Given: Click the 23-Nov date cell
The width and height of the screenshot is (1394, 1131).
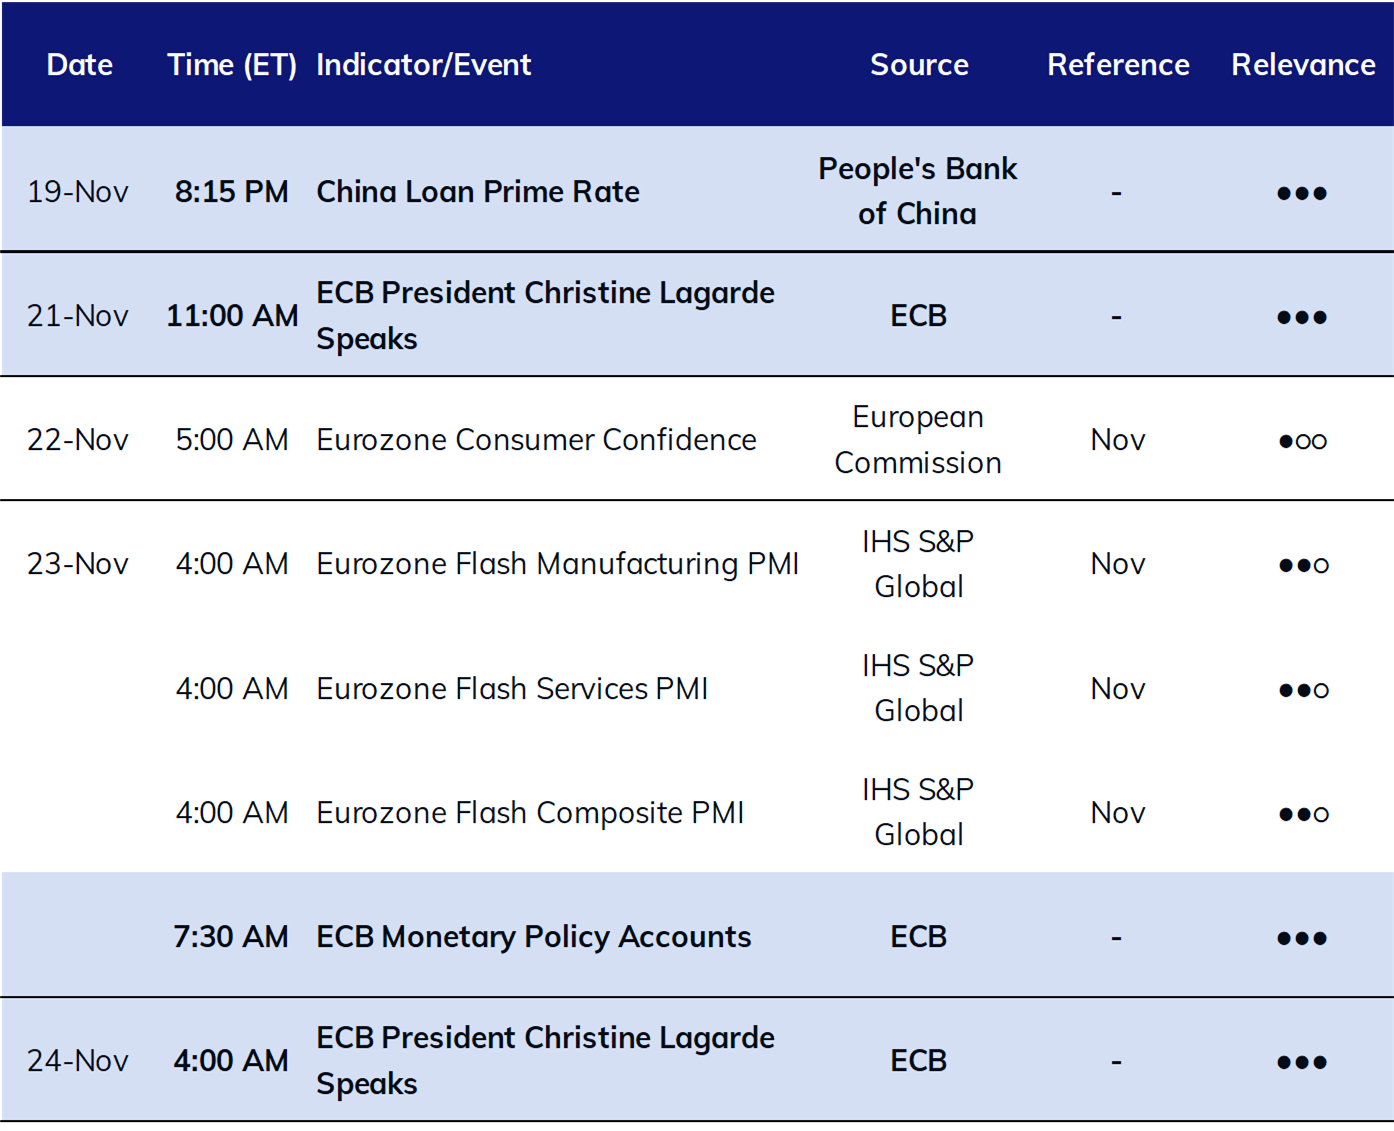Looking at the screenshot, I should click(x=78, y=564).
